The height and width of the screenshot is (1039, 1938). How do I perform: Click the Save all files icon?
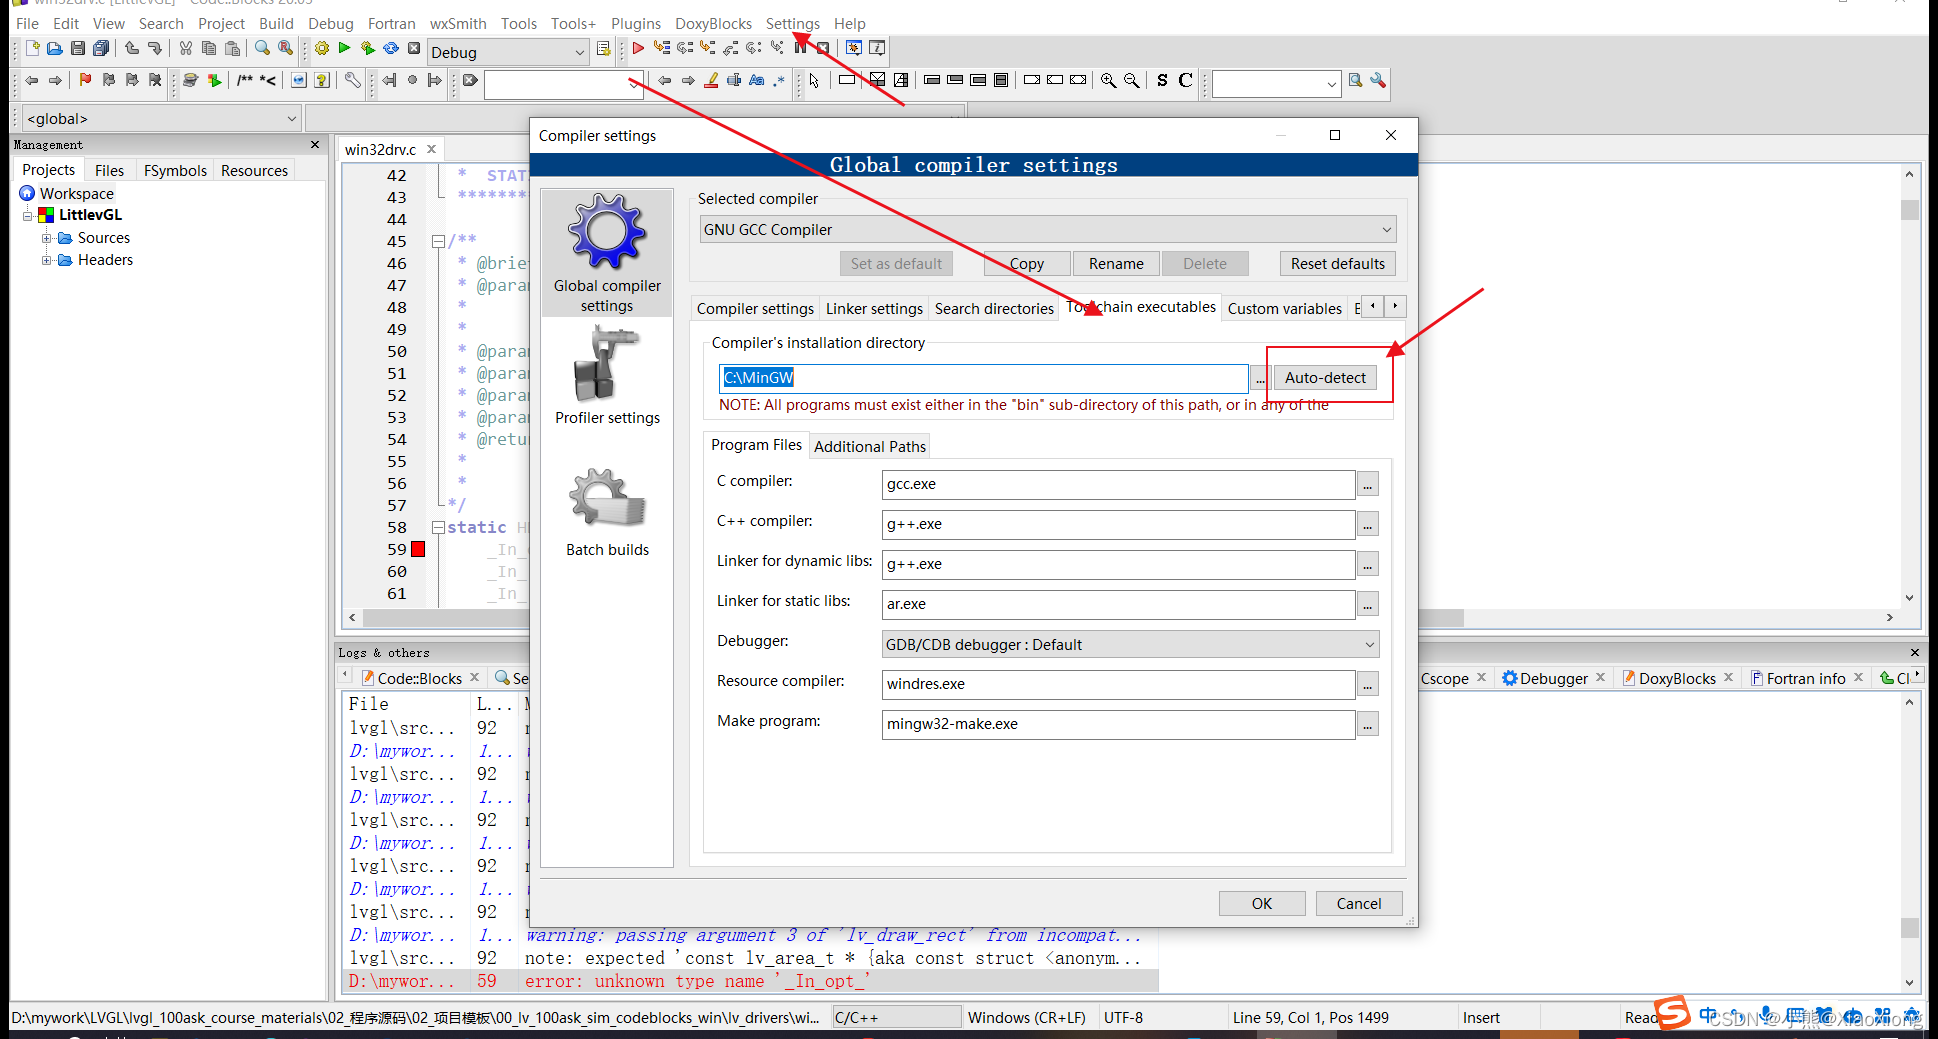tap(101, 48)
